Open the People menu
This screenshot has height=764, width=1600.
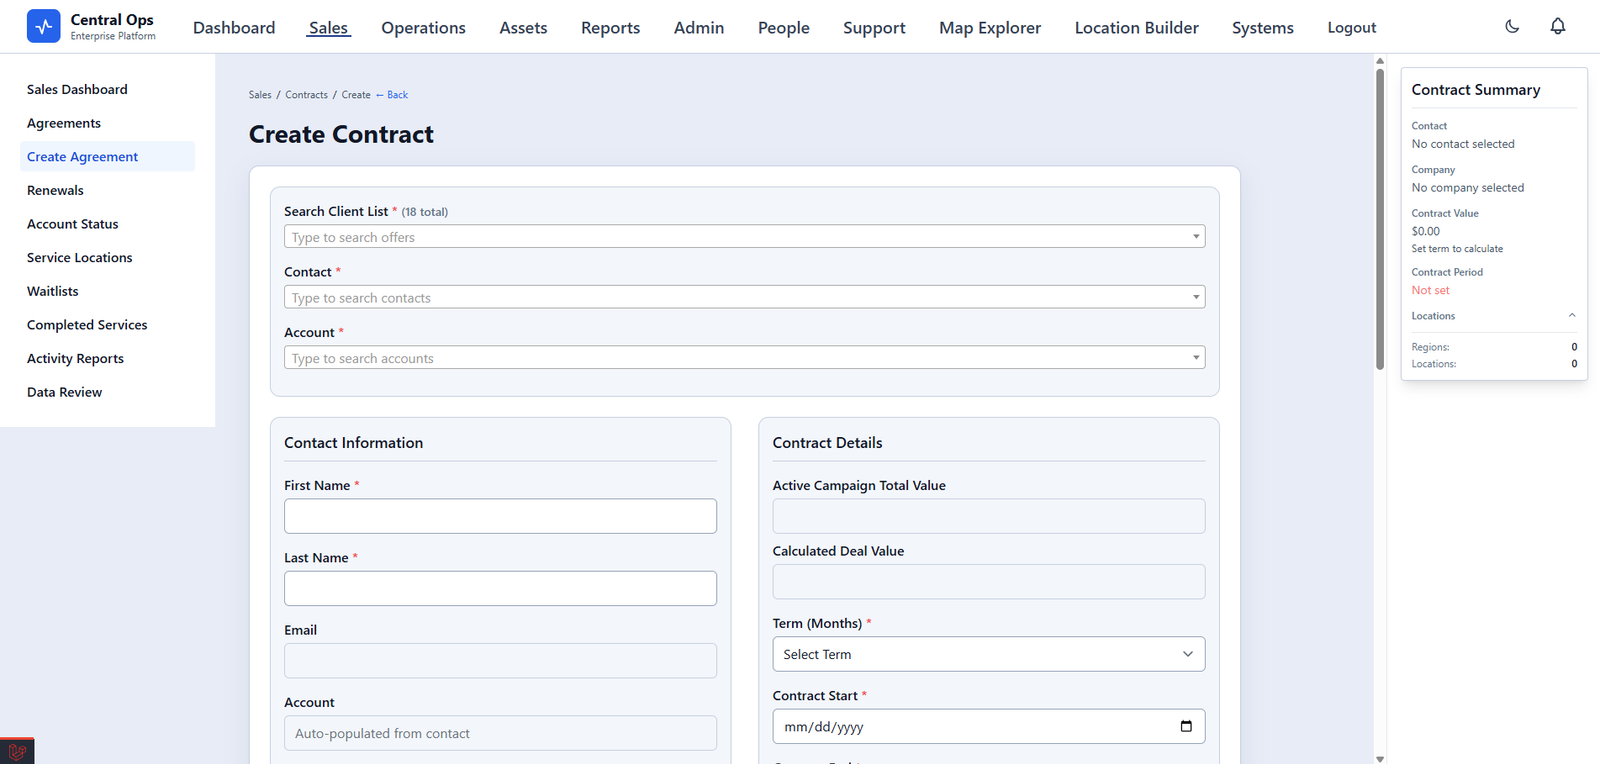tap(784, 28)
